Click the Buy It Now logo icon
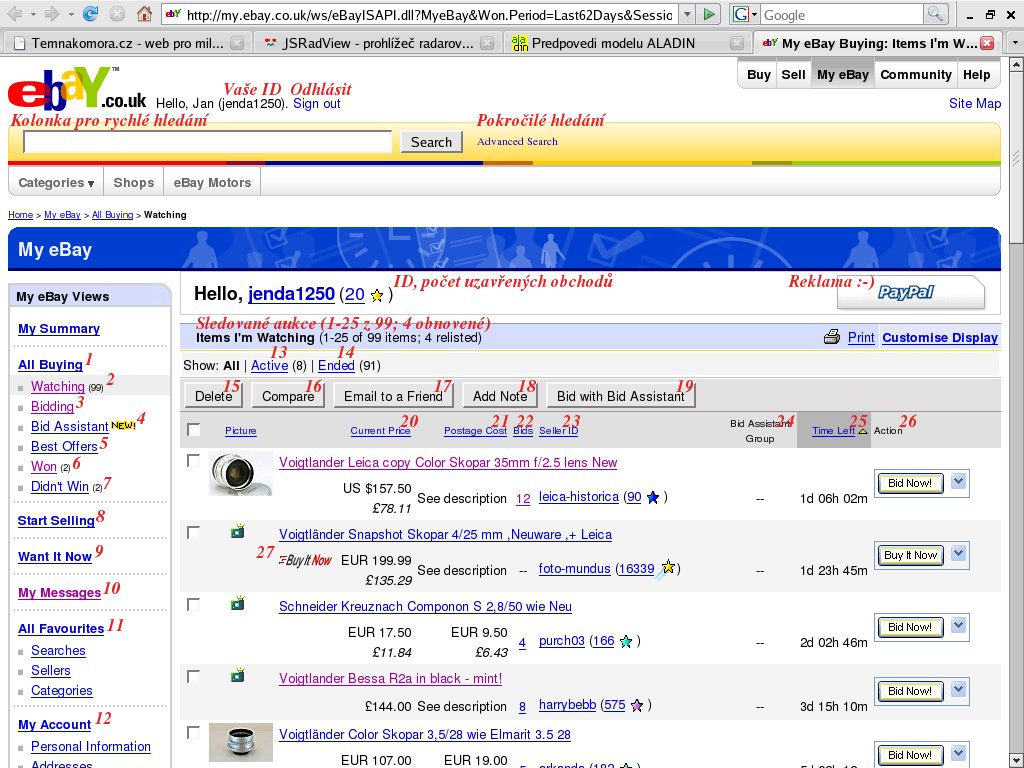 (x=305, y=560)
